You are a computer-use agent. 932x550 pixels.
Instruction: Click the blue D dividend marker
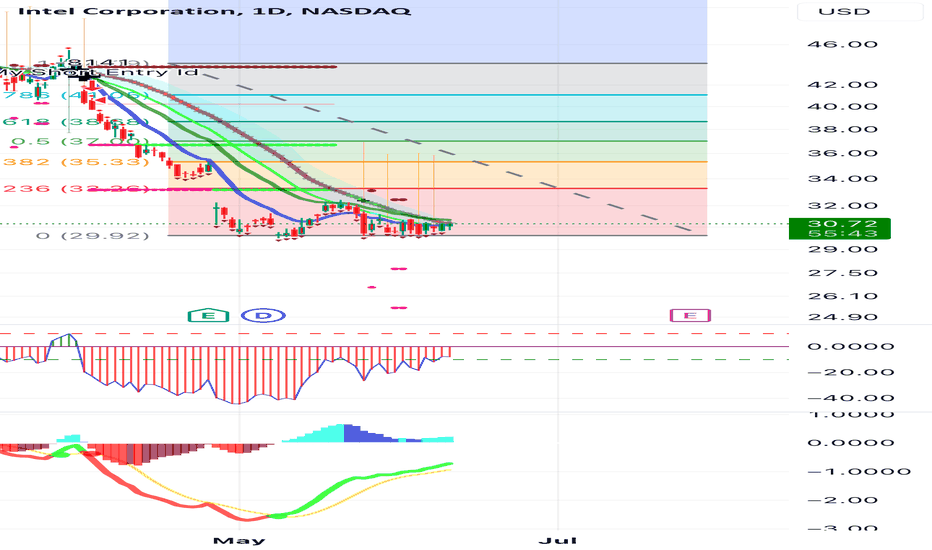(263, 315)
